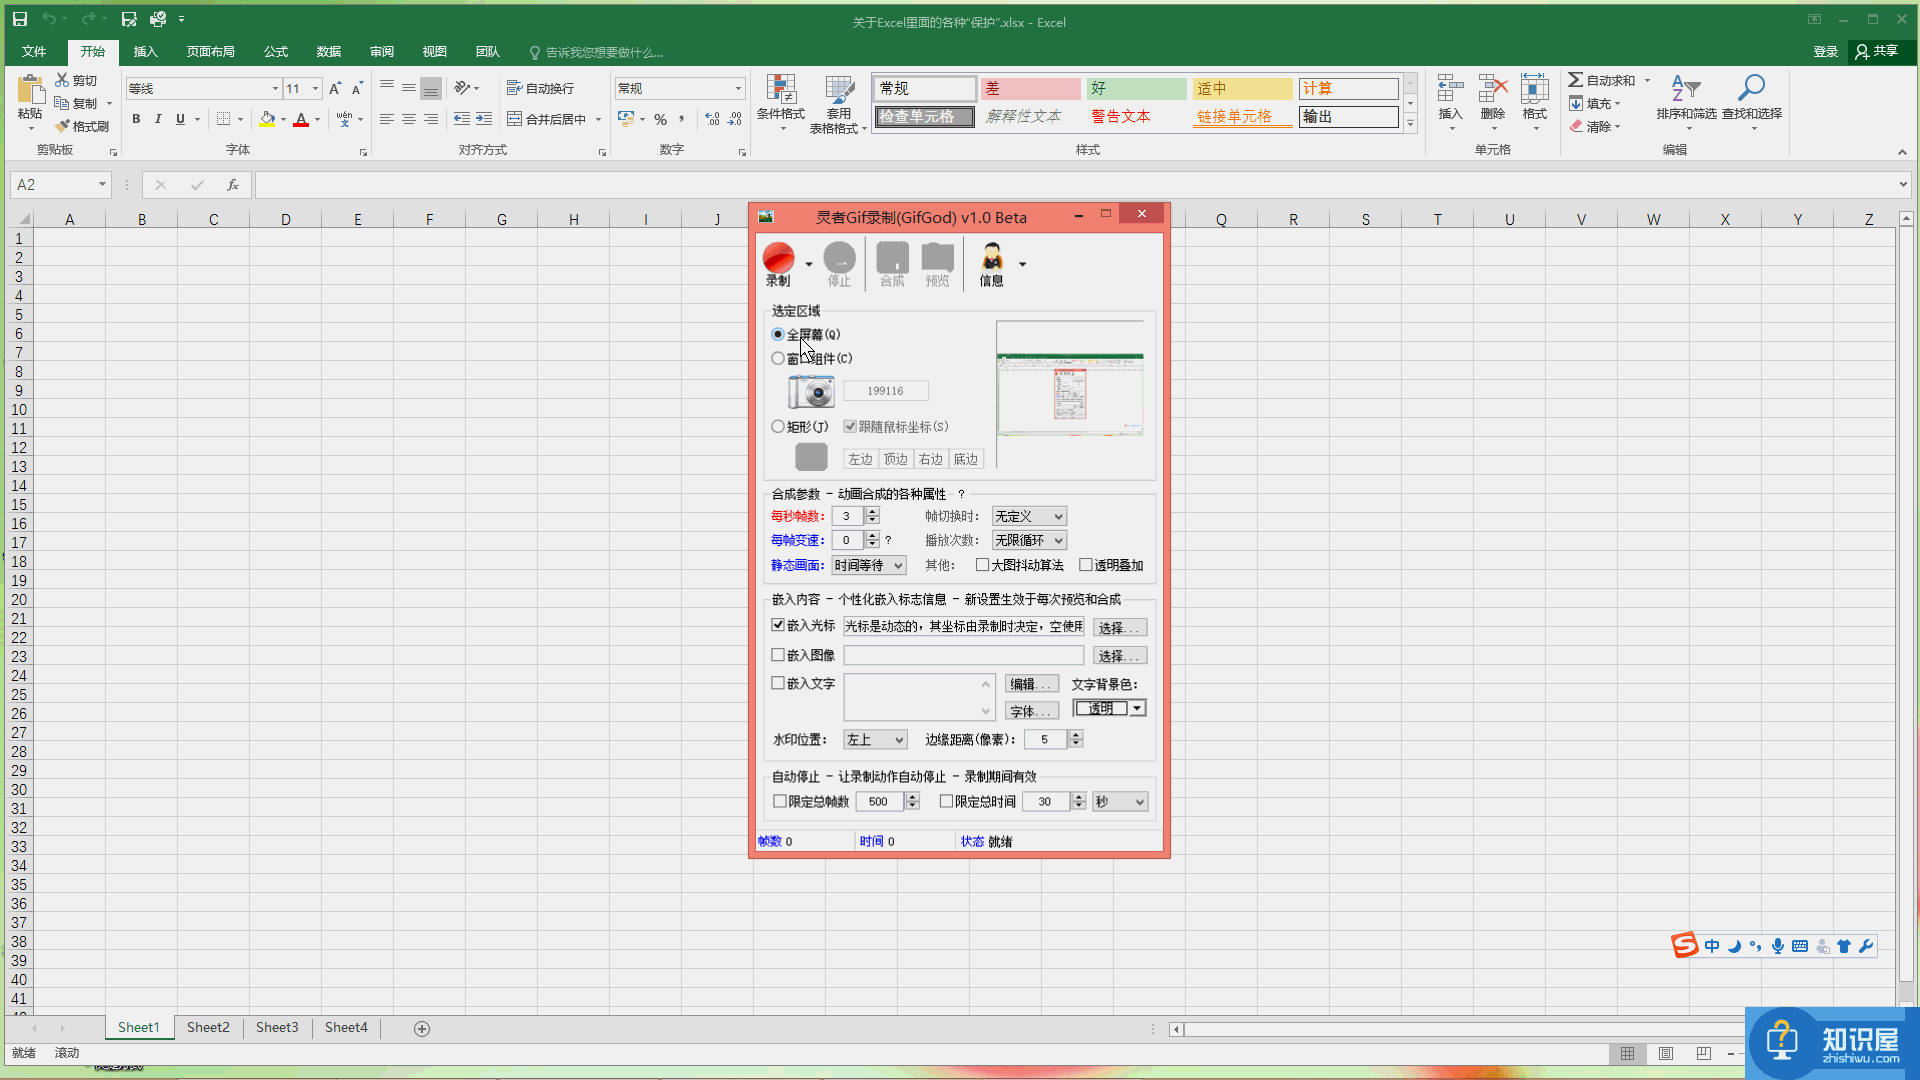Click the Percent Style icon

(x=660, y=119)
